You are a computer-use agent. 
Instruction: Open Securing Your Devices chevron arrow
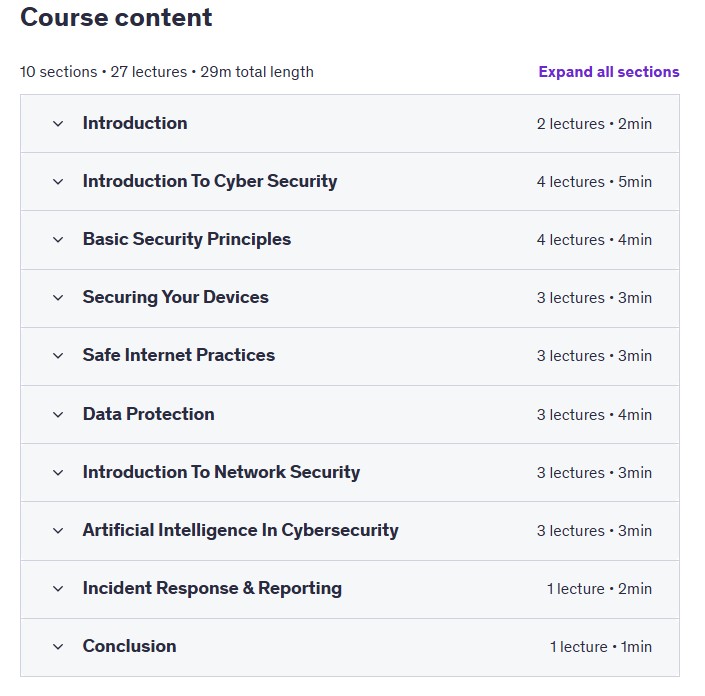click(x=58, y=298)
